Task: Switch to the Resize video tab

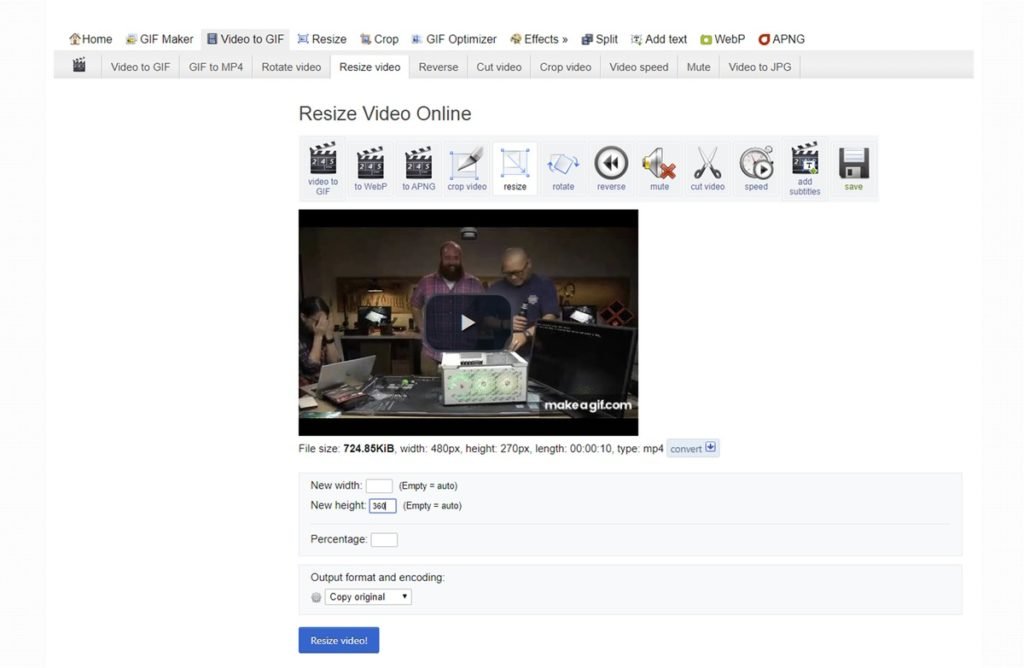Action: [370, 67]
